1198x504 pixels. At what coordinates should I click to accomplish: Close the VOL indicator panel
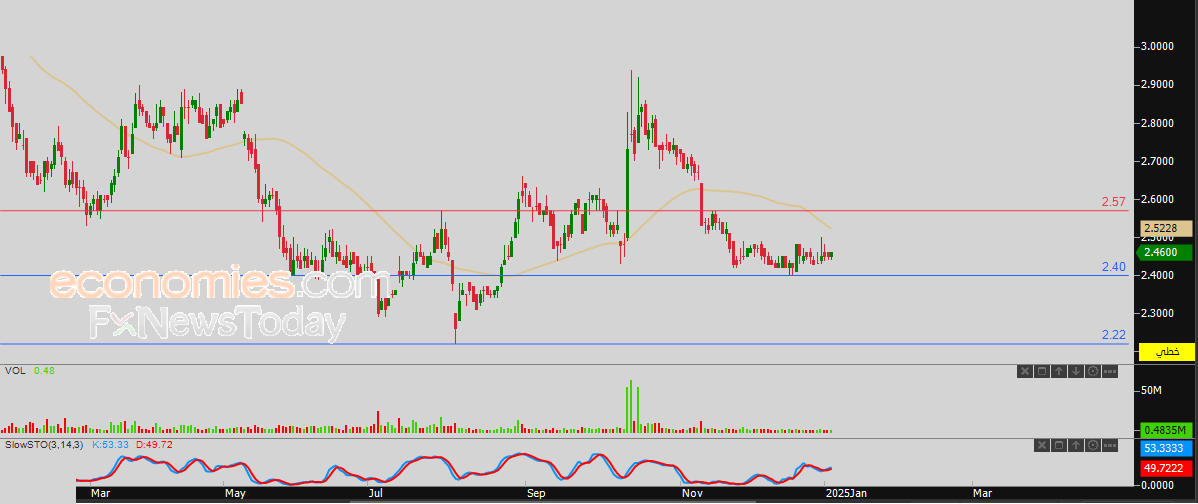click(1025, 371)
